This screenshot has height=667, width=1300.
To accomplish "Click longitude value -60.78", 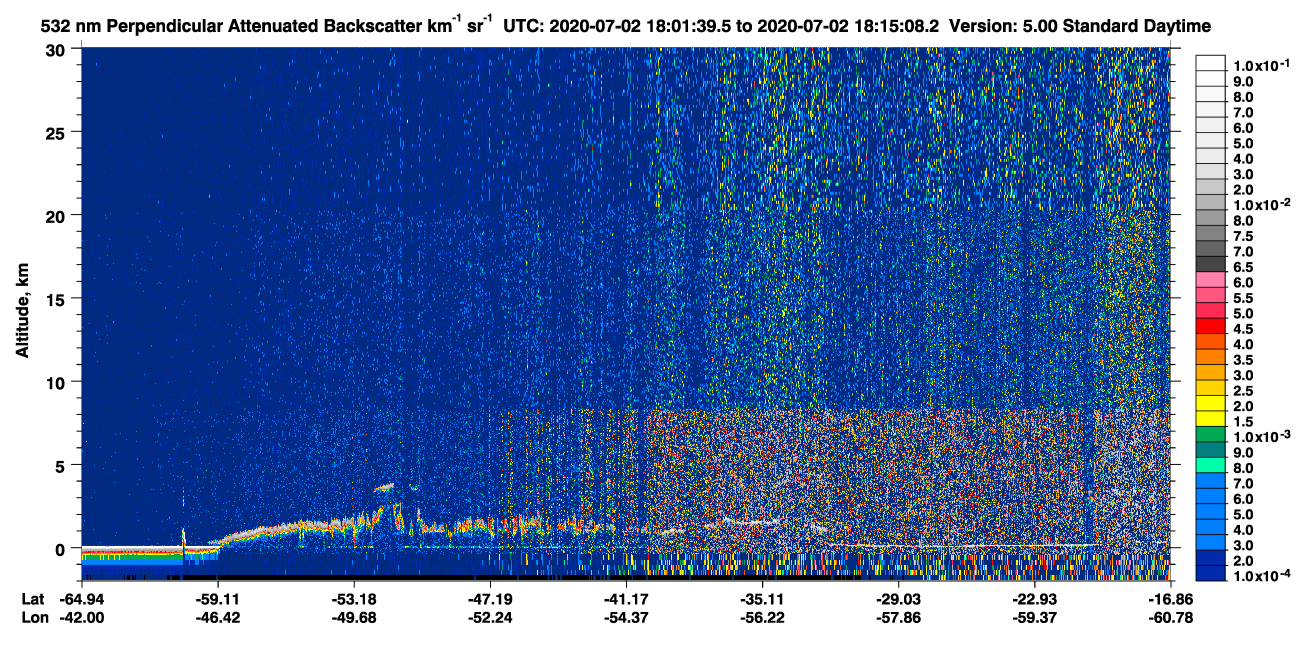I will tap(1170, 617).
